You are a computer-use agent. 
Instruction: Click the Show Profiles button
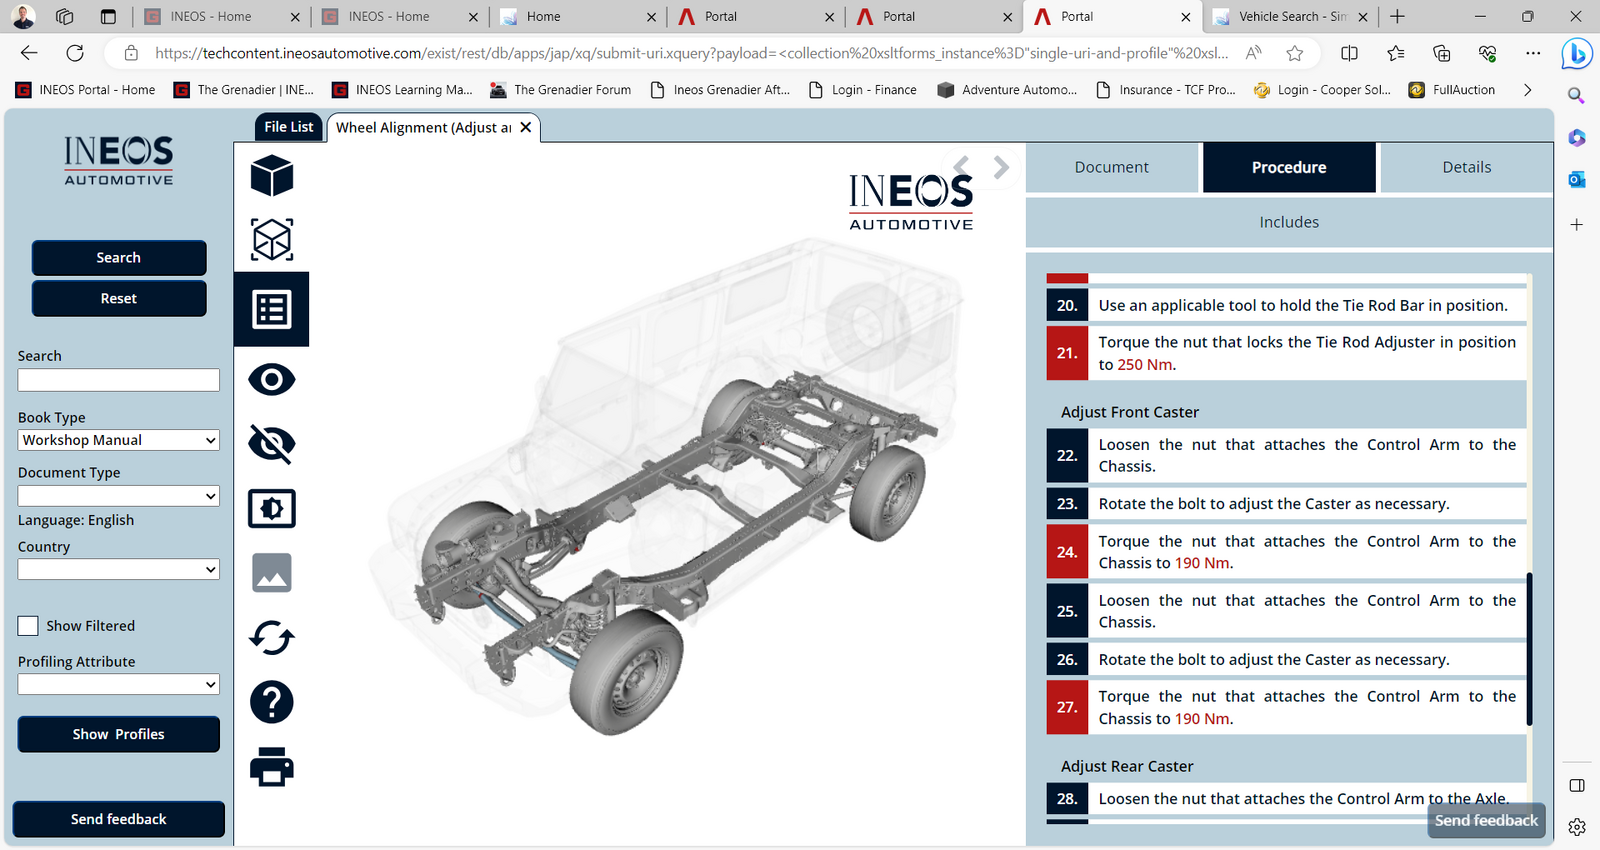119,734
